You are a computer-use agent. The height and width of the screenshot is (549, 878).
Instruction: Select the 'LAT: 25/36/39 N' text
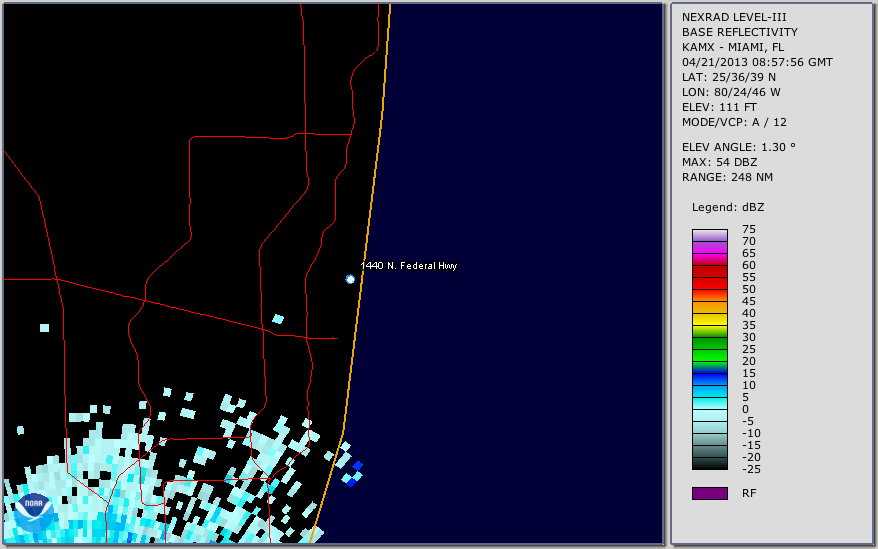[x=729, y=77]
